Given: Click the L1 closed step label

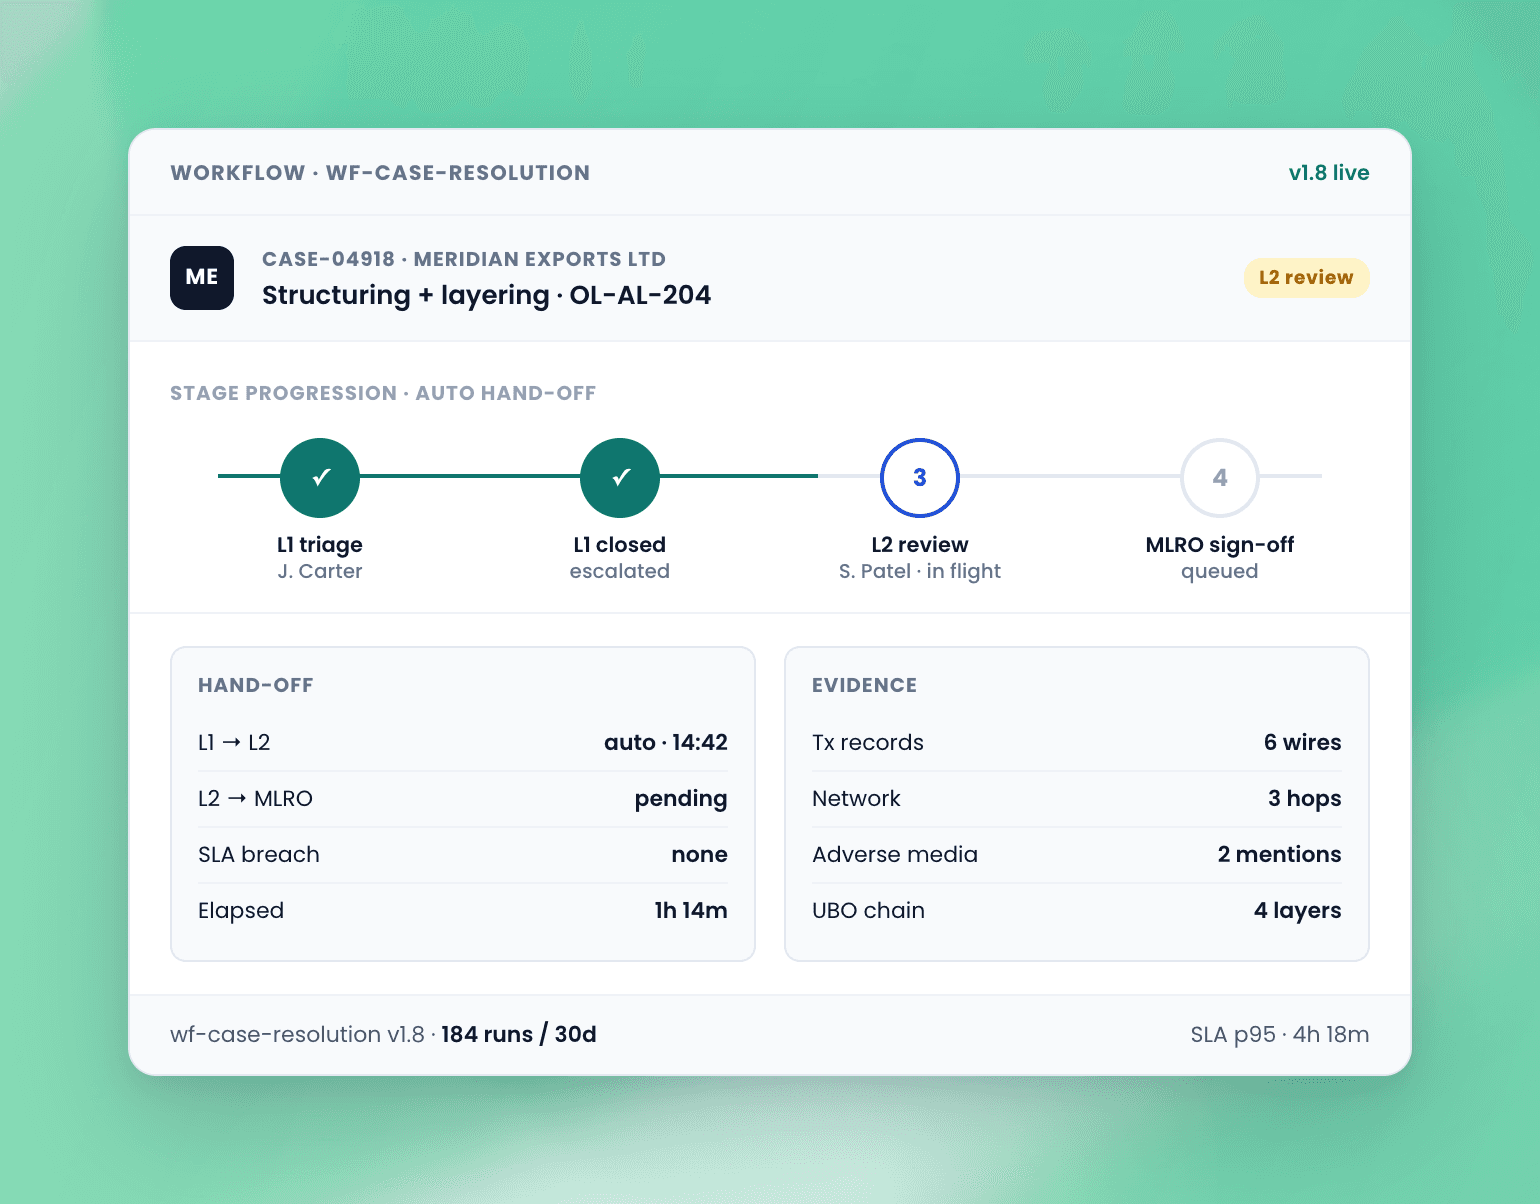Looking at the screenshot, I should tap(620, 545).
